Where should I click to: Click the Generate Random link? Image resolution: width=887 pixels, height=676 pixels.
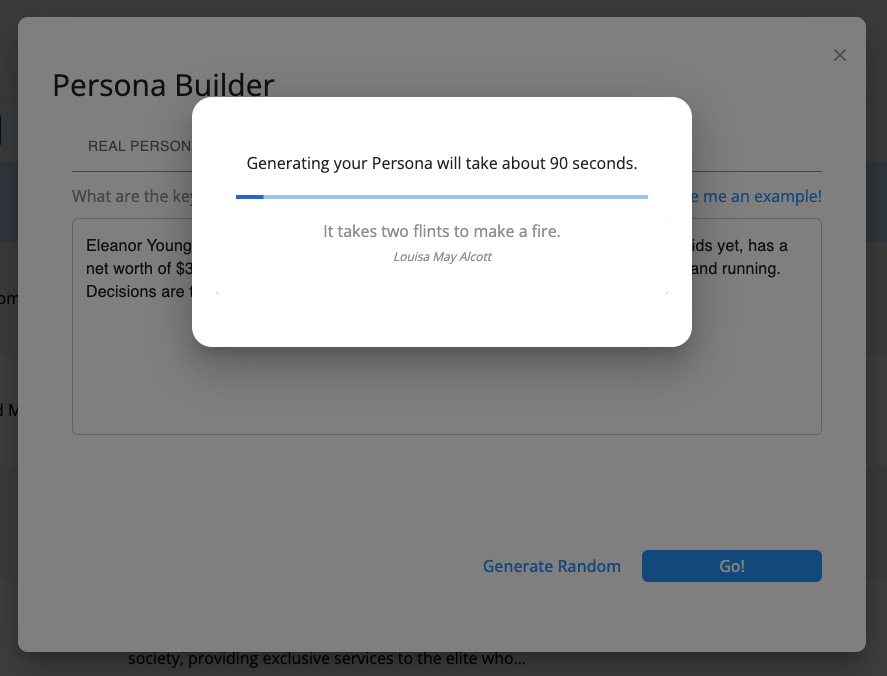(x=551, y=566)
